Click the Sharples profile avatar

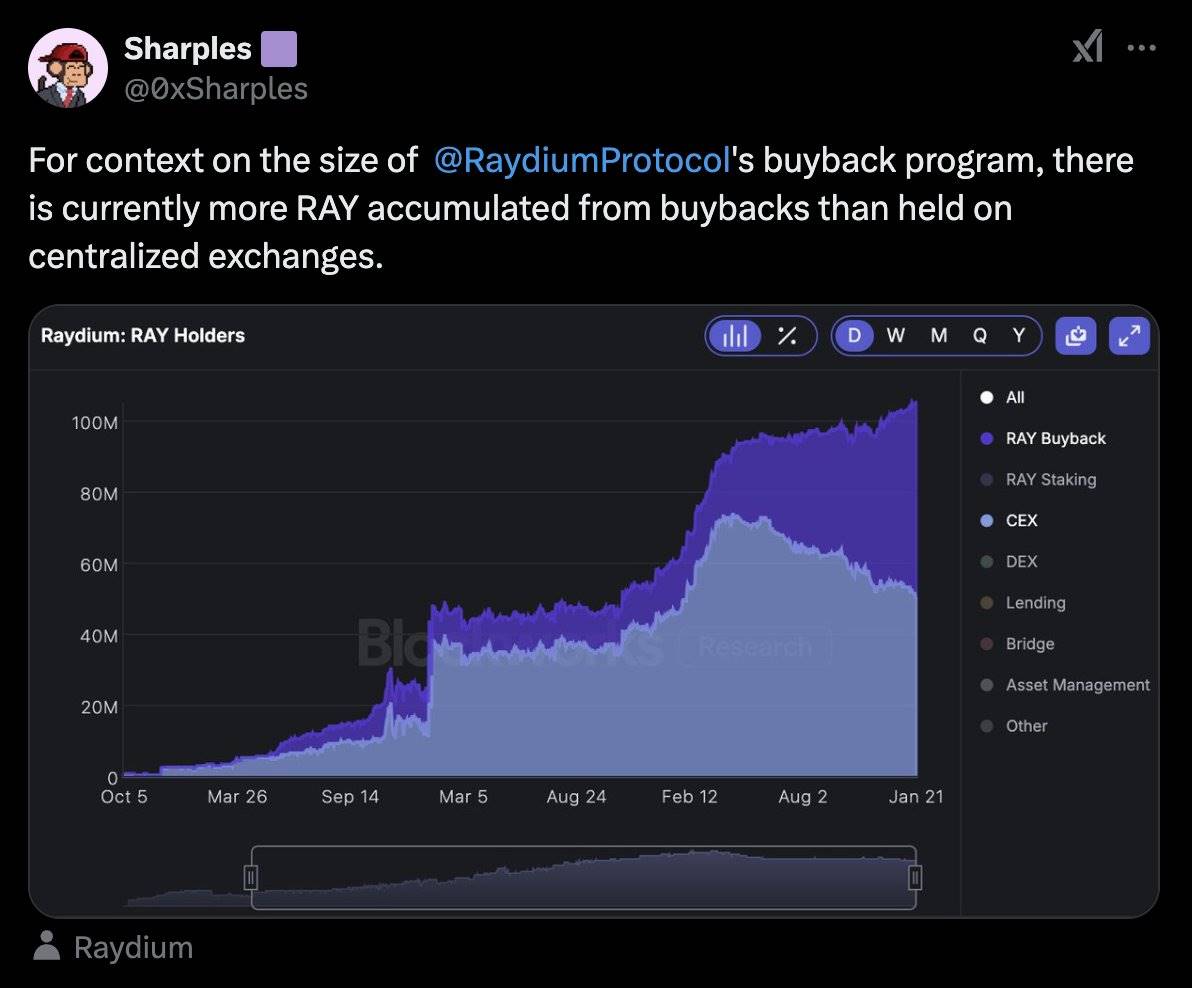(68, 68)
